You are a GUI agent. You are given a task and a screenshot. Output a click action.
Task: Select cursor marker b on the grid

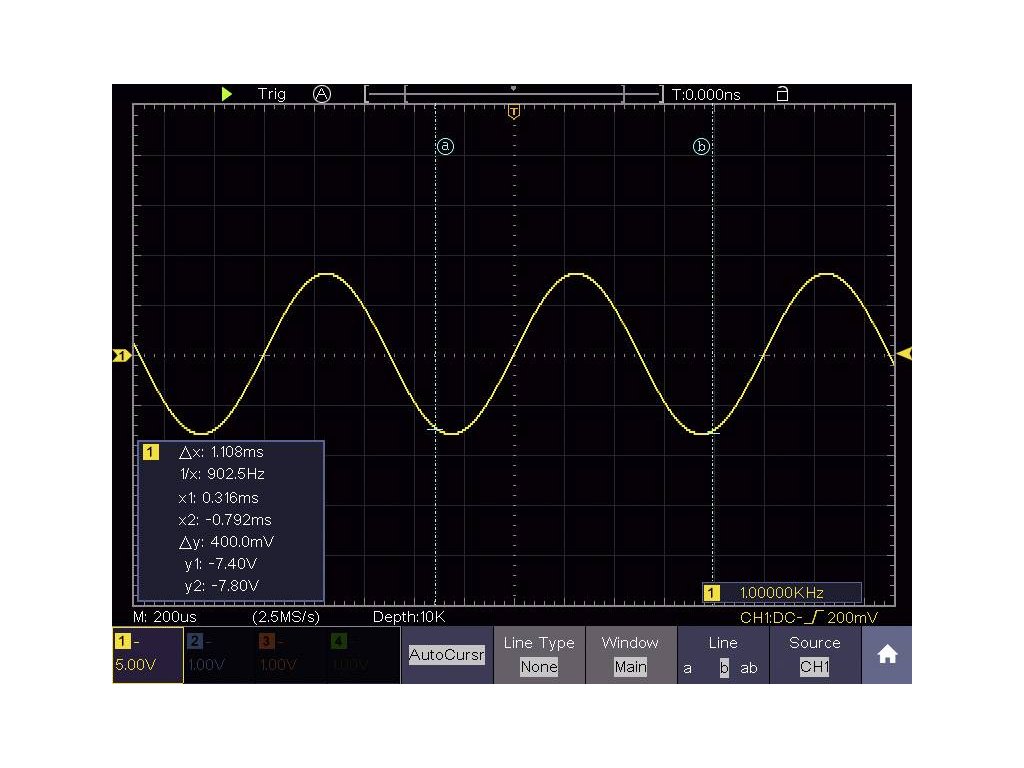pos(702,147)
